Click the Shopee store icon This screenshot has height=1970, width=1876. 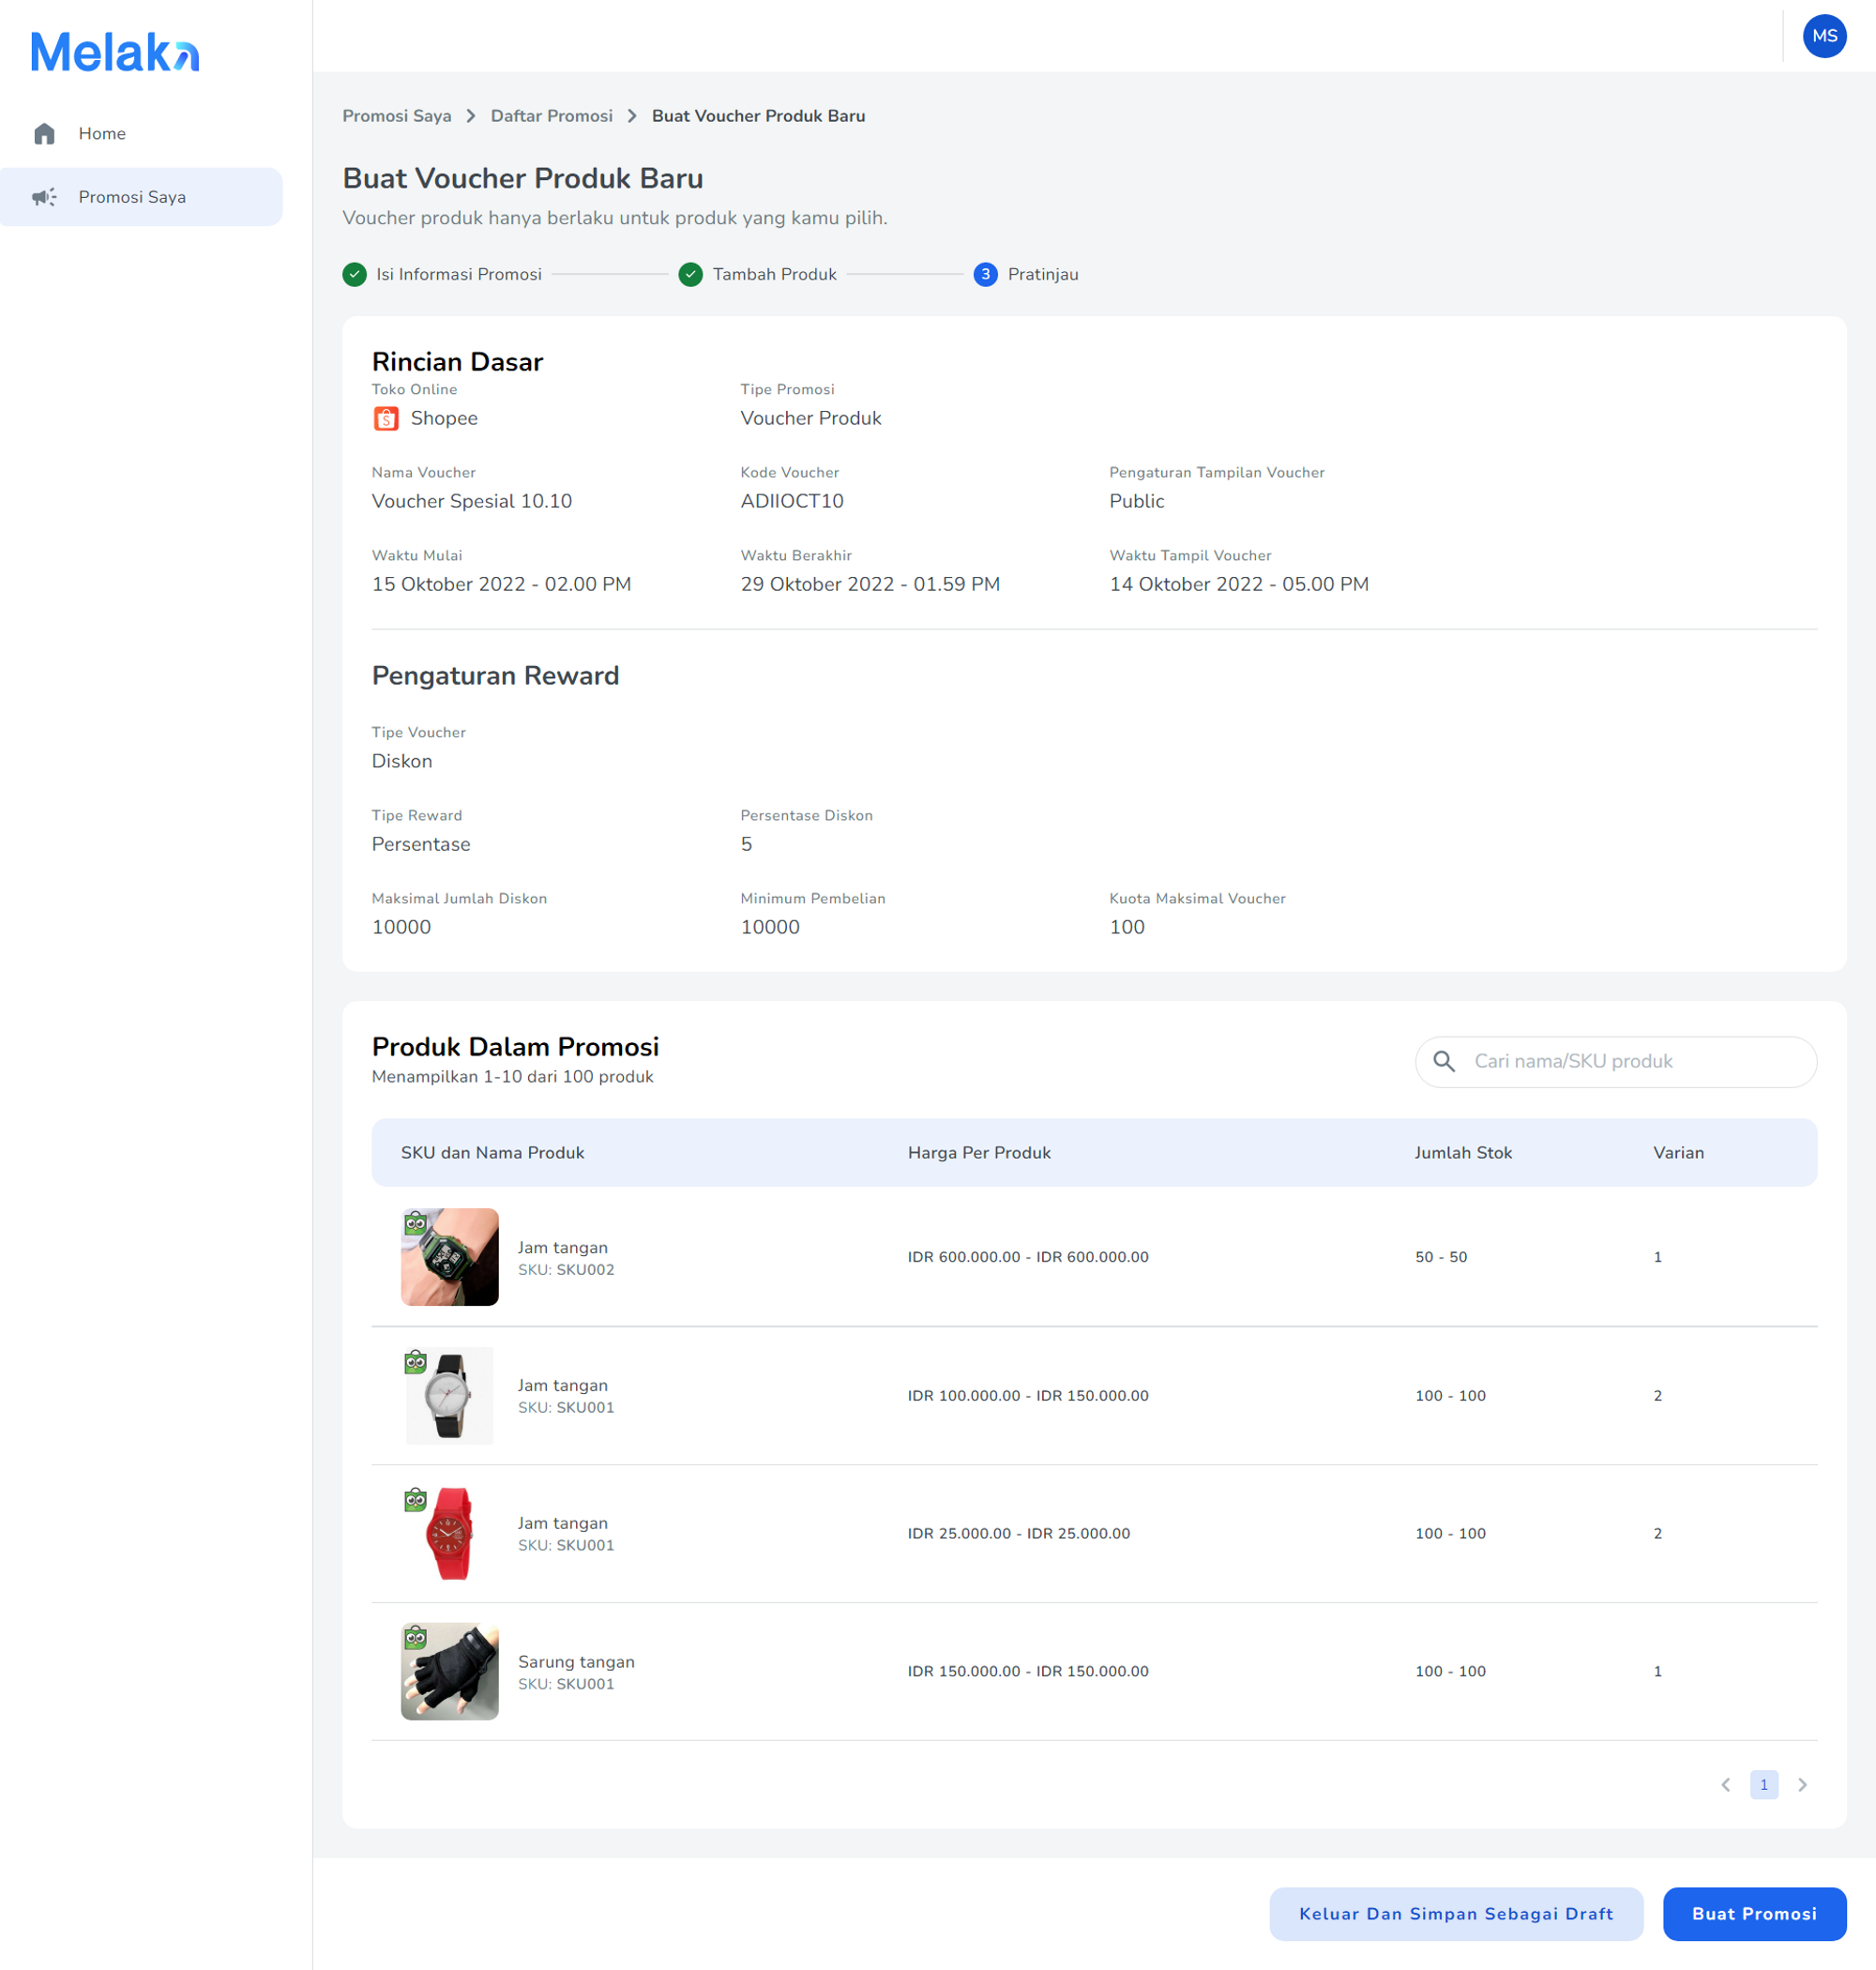[386, 419]
